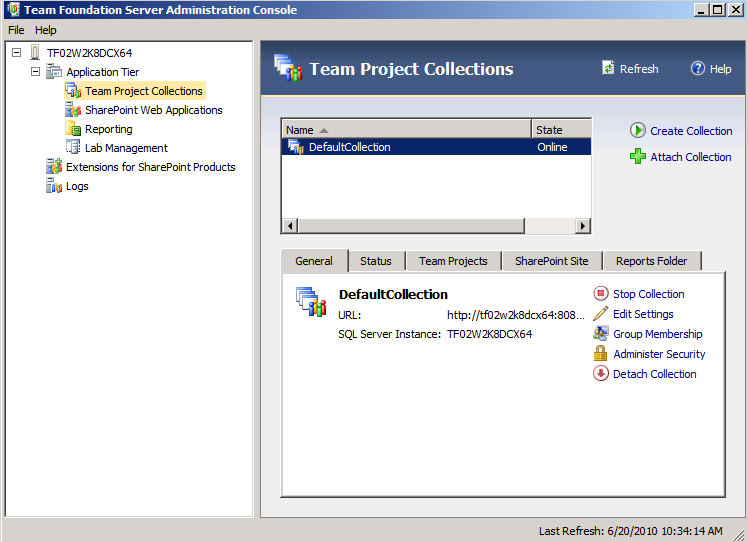Select the Application Tier tree label
Screen dimensions: 748x542
click(x=103, y=72)
